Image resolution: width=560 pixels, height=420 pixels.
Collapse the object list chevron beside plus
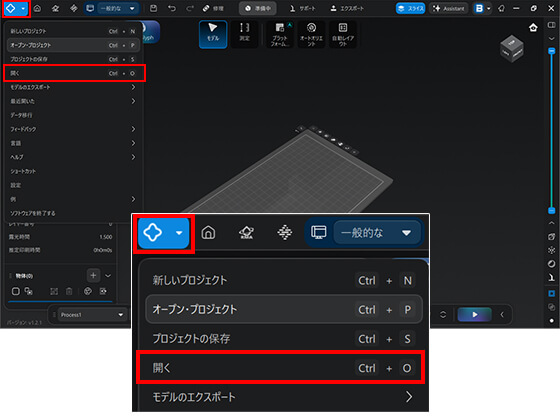point(108,276)
